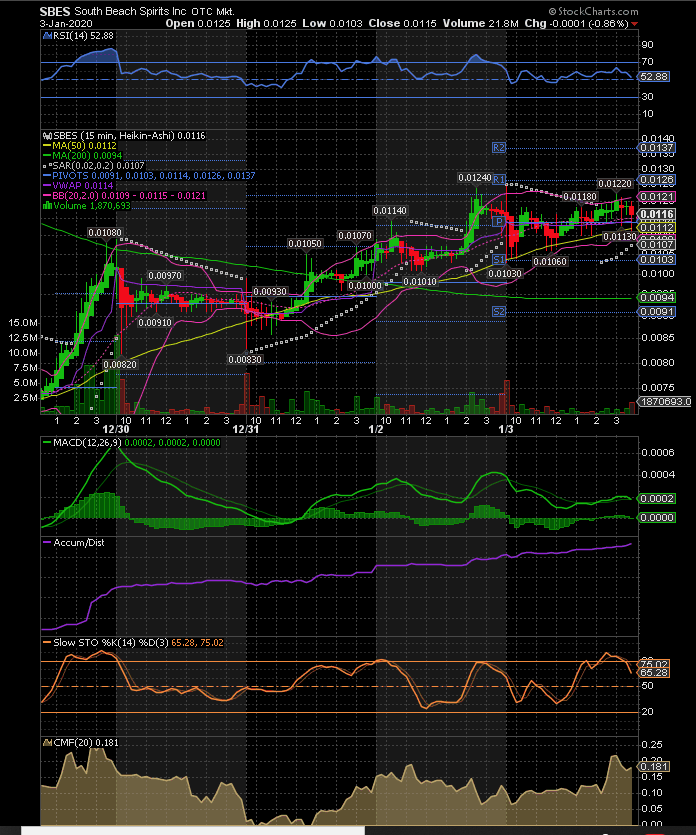
Task: Click the S2 pivot marker
Action: pyautogui.click(x=498, y=312)
